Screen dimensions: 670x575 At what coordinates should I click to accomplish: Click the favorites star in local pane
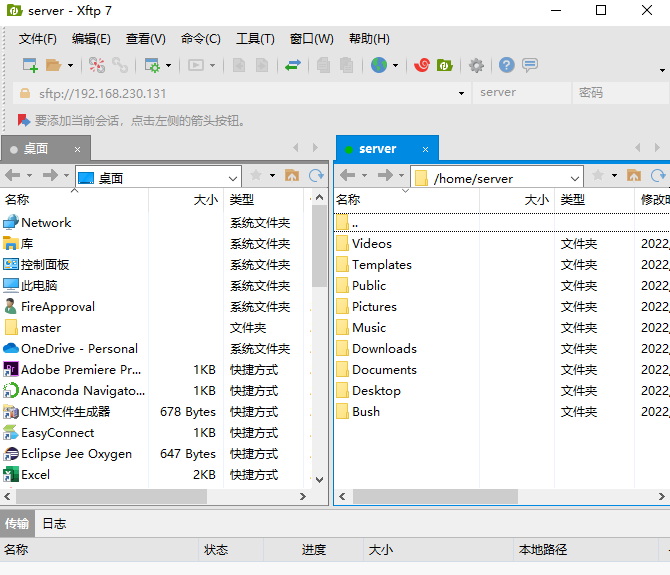click(256, 175)
